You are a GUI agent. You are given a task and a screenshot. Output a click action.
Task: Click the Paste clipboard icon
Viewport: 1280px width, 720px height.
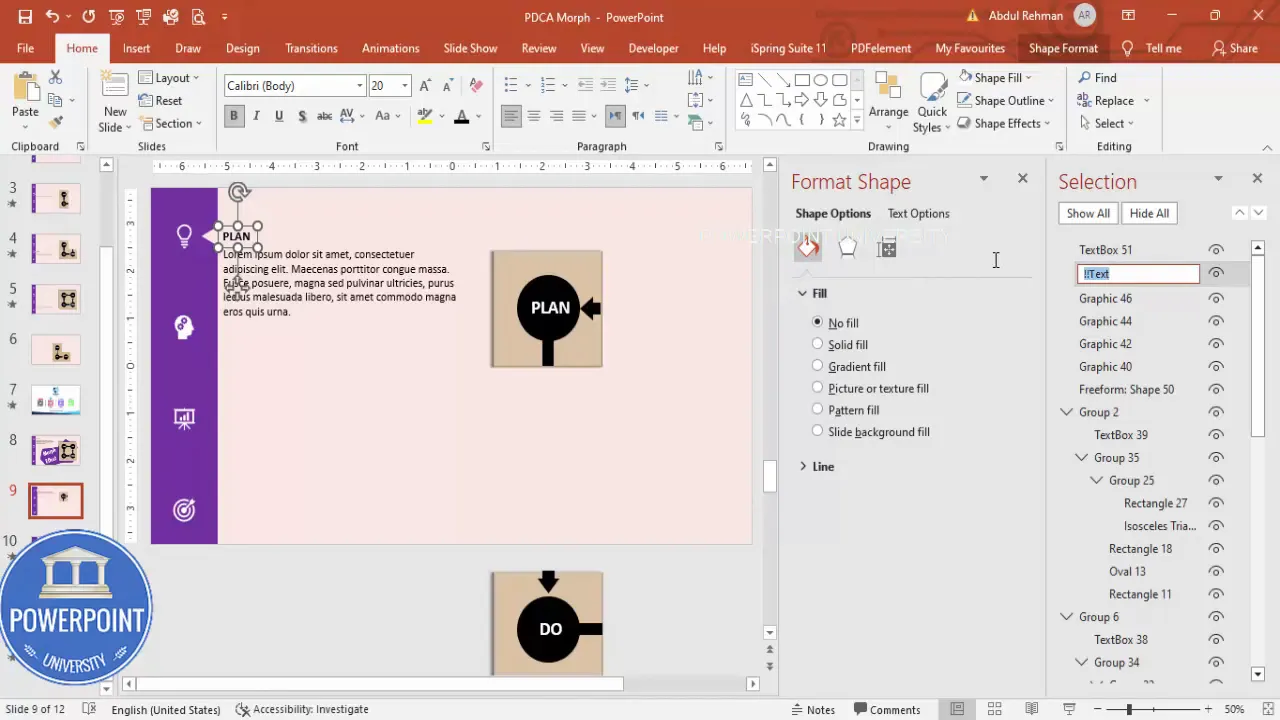[x=25, y=86]
